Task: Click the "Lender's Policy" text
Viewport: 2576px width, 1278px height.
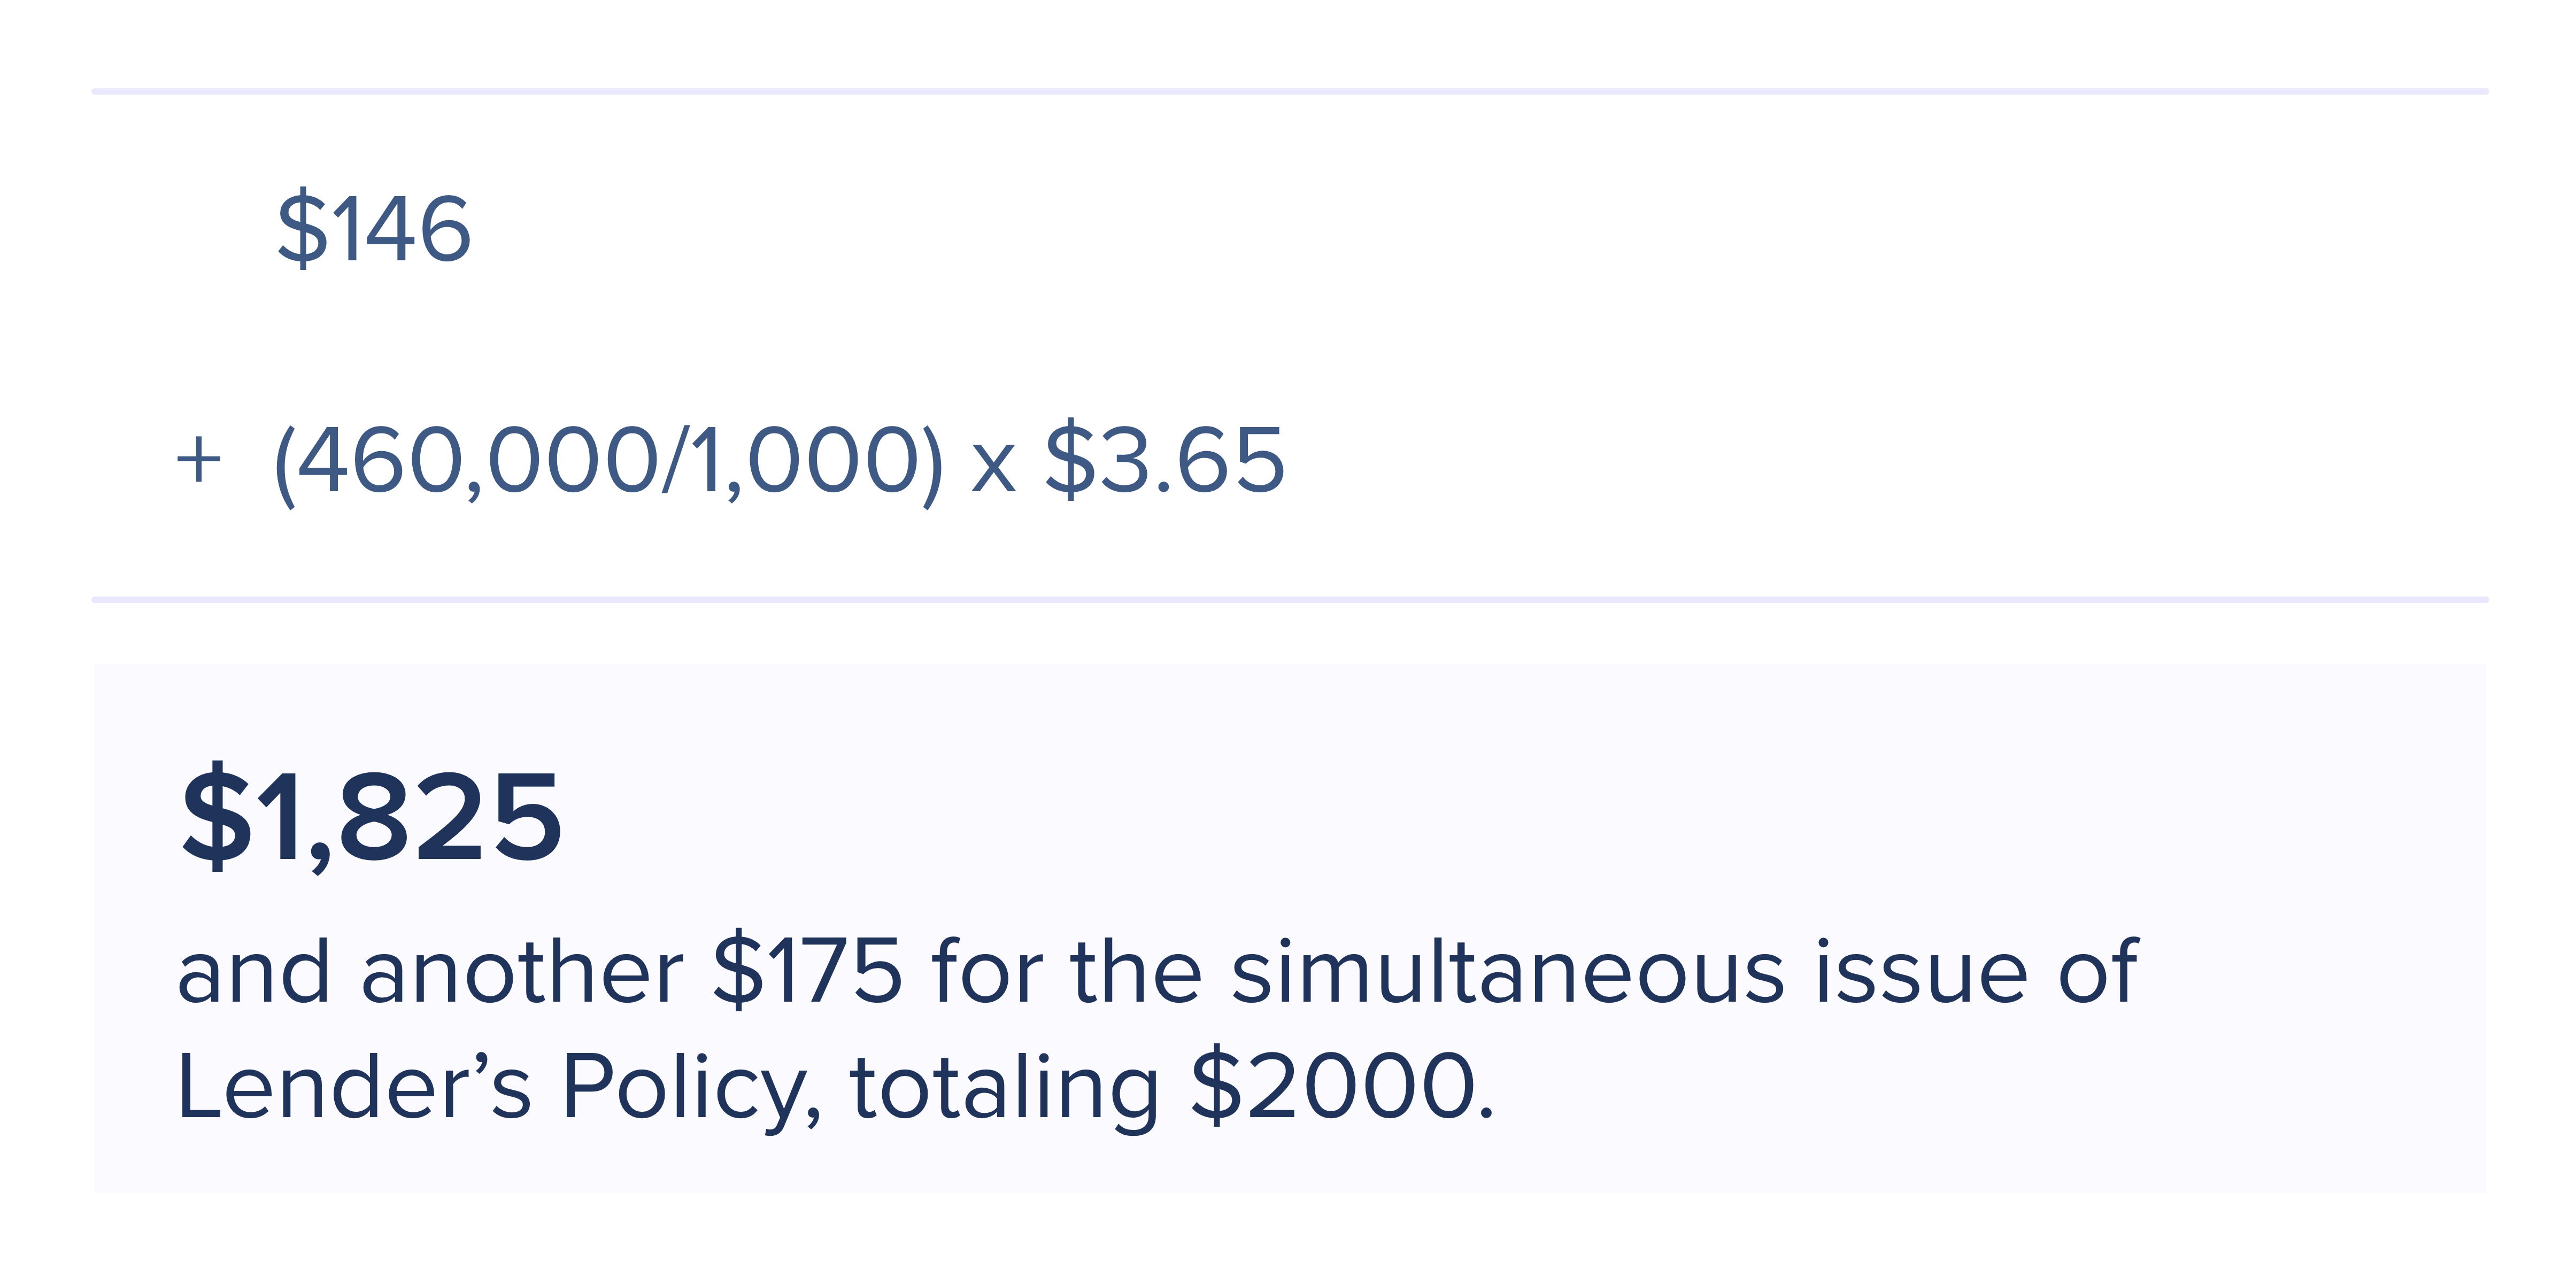Action: tap(497, 1087)
